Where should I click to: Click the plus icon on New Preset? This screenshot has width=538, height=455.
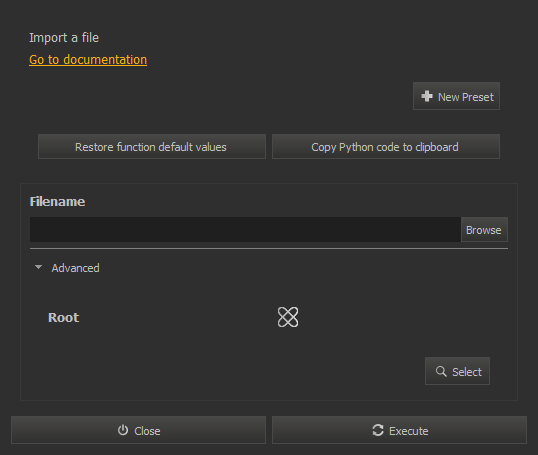(x=427, y=96)
